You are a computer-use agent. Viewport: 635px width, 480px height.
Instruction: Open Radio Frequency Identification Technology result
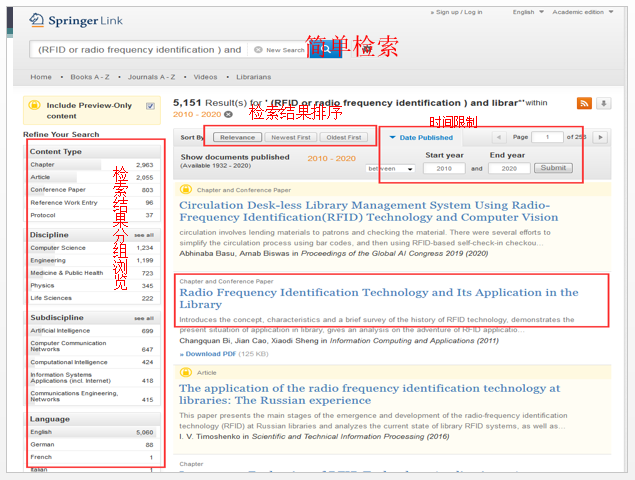[379, 298]
